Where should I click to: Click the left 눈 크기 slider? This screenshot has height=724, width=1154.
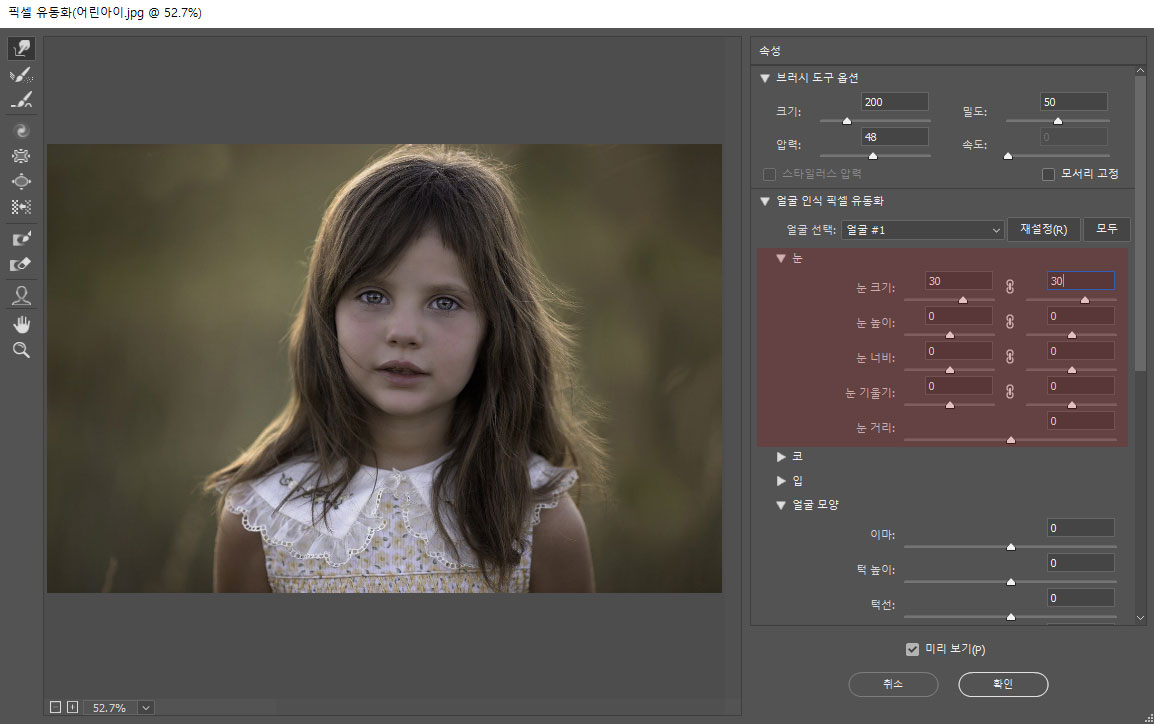tap(949, 299)
